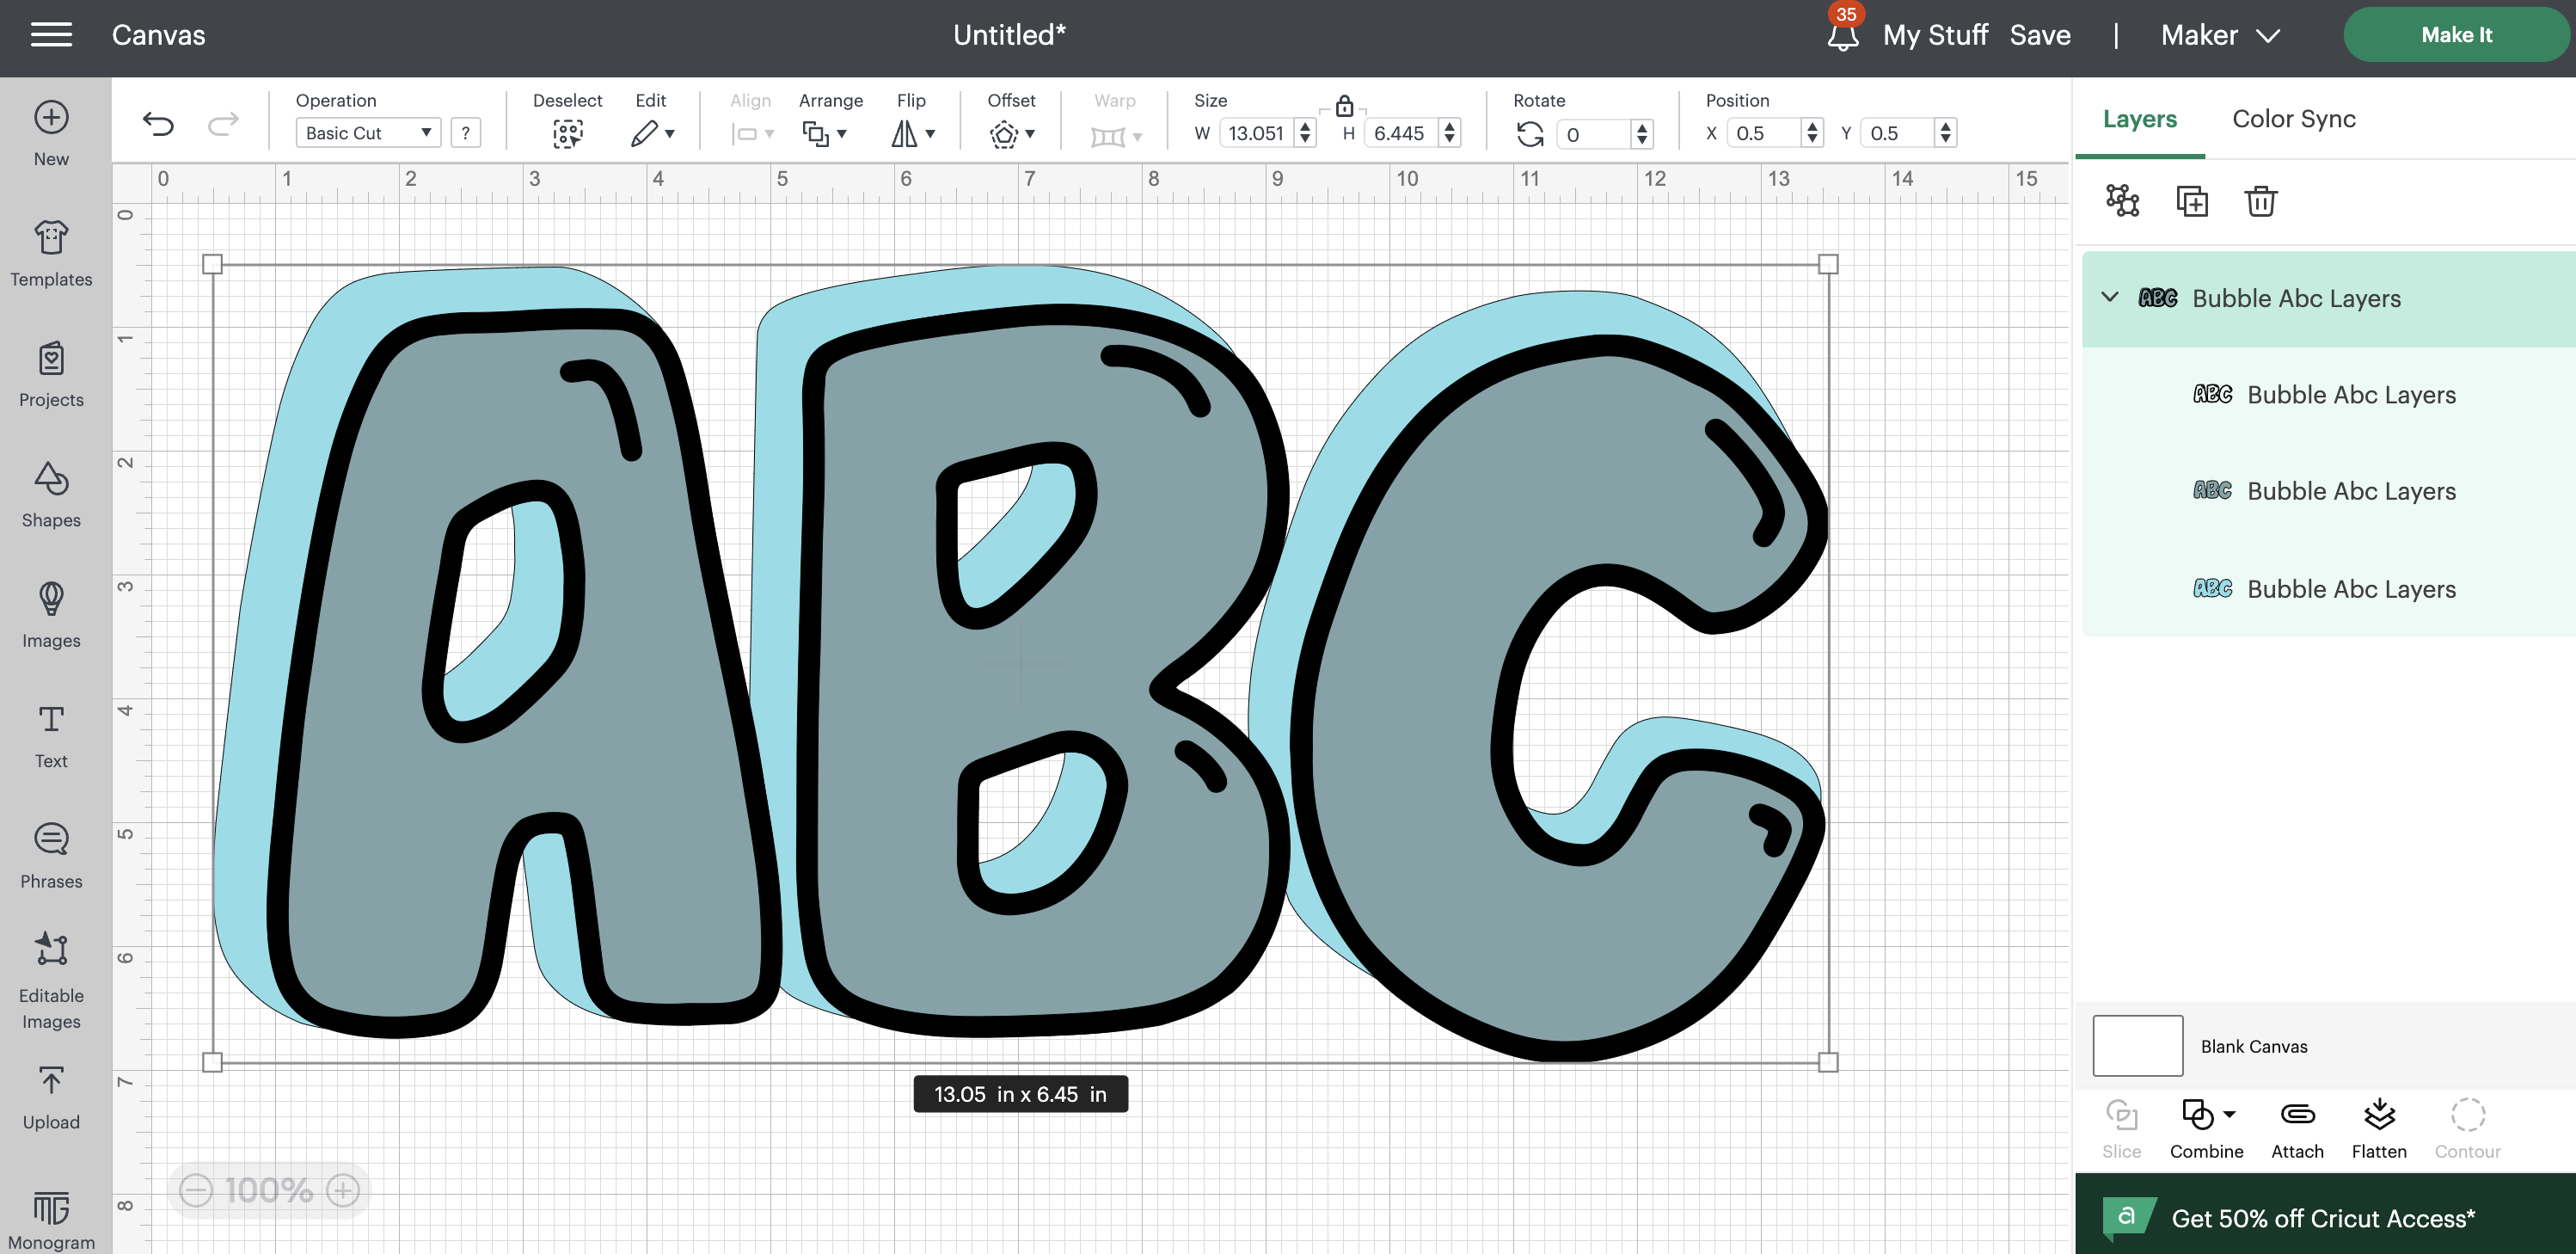The width and height of the screenshot is (2576, 1254).
Task: Reset rotation using Rotate icon
Action: [x=1530, y=133]
